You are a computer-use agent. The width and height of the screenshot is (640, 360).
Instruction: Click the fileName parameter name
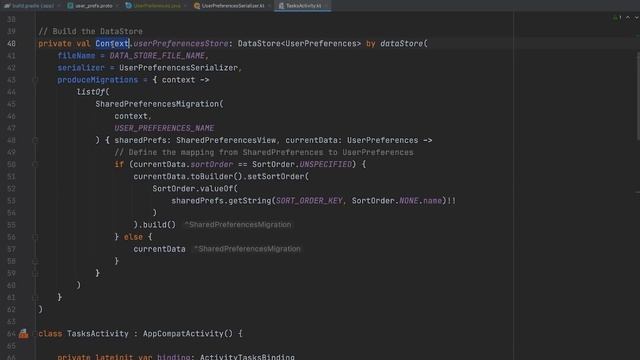pos(76,56)
